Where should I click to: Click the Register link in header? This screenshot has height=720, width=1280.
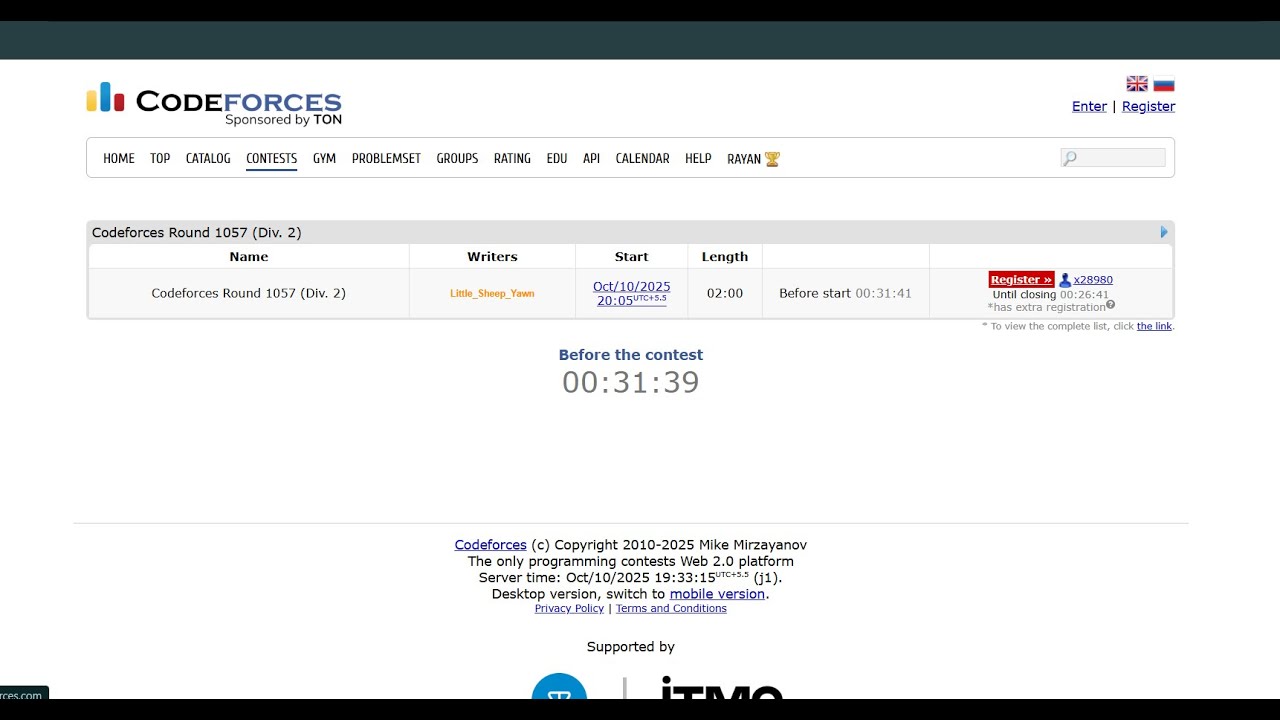pos(1148,107)
